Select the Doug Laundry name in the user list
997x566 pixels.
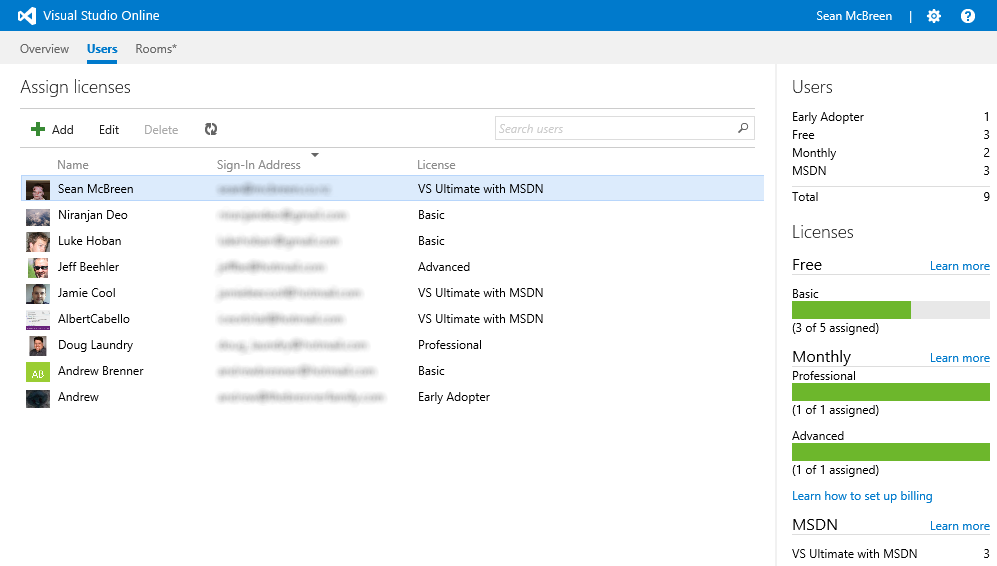pyautogui.click(x=95, y=345)
